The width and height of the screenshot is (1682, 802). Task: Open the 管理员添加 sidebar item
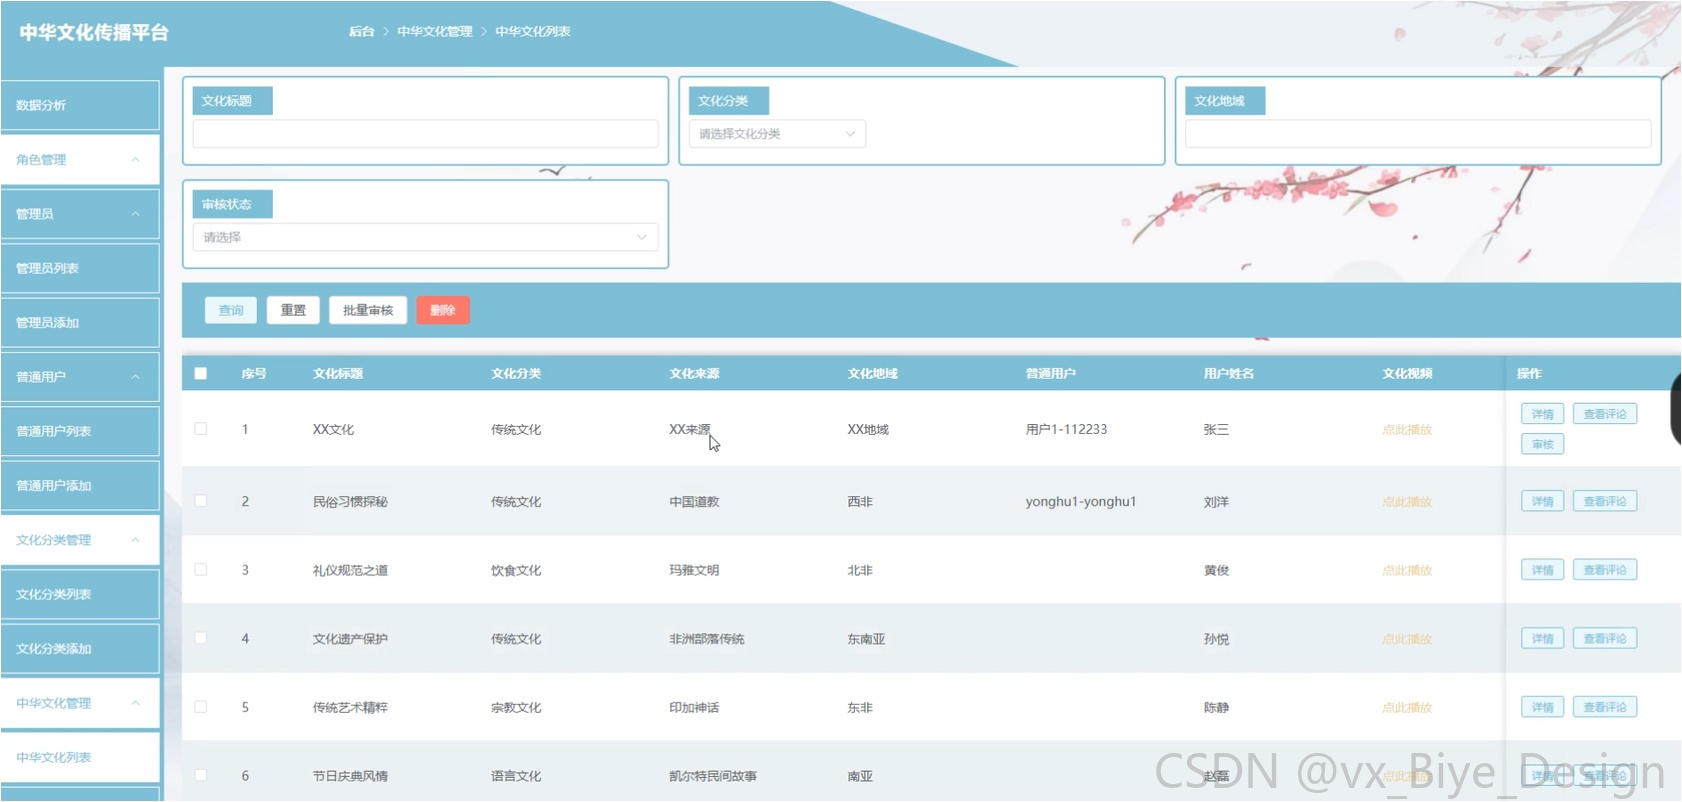pyautogui.click(x=80, y=322)
